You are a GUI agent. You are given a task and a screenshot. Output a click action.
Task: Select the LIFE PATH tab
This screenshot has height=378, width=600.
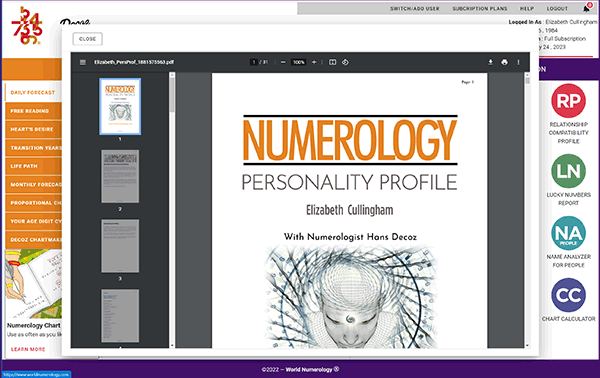(x=33, y=166)
